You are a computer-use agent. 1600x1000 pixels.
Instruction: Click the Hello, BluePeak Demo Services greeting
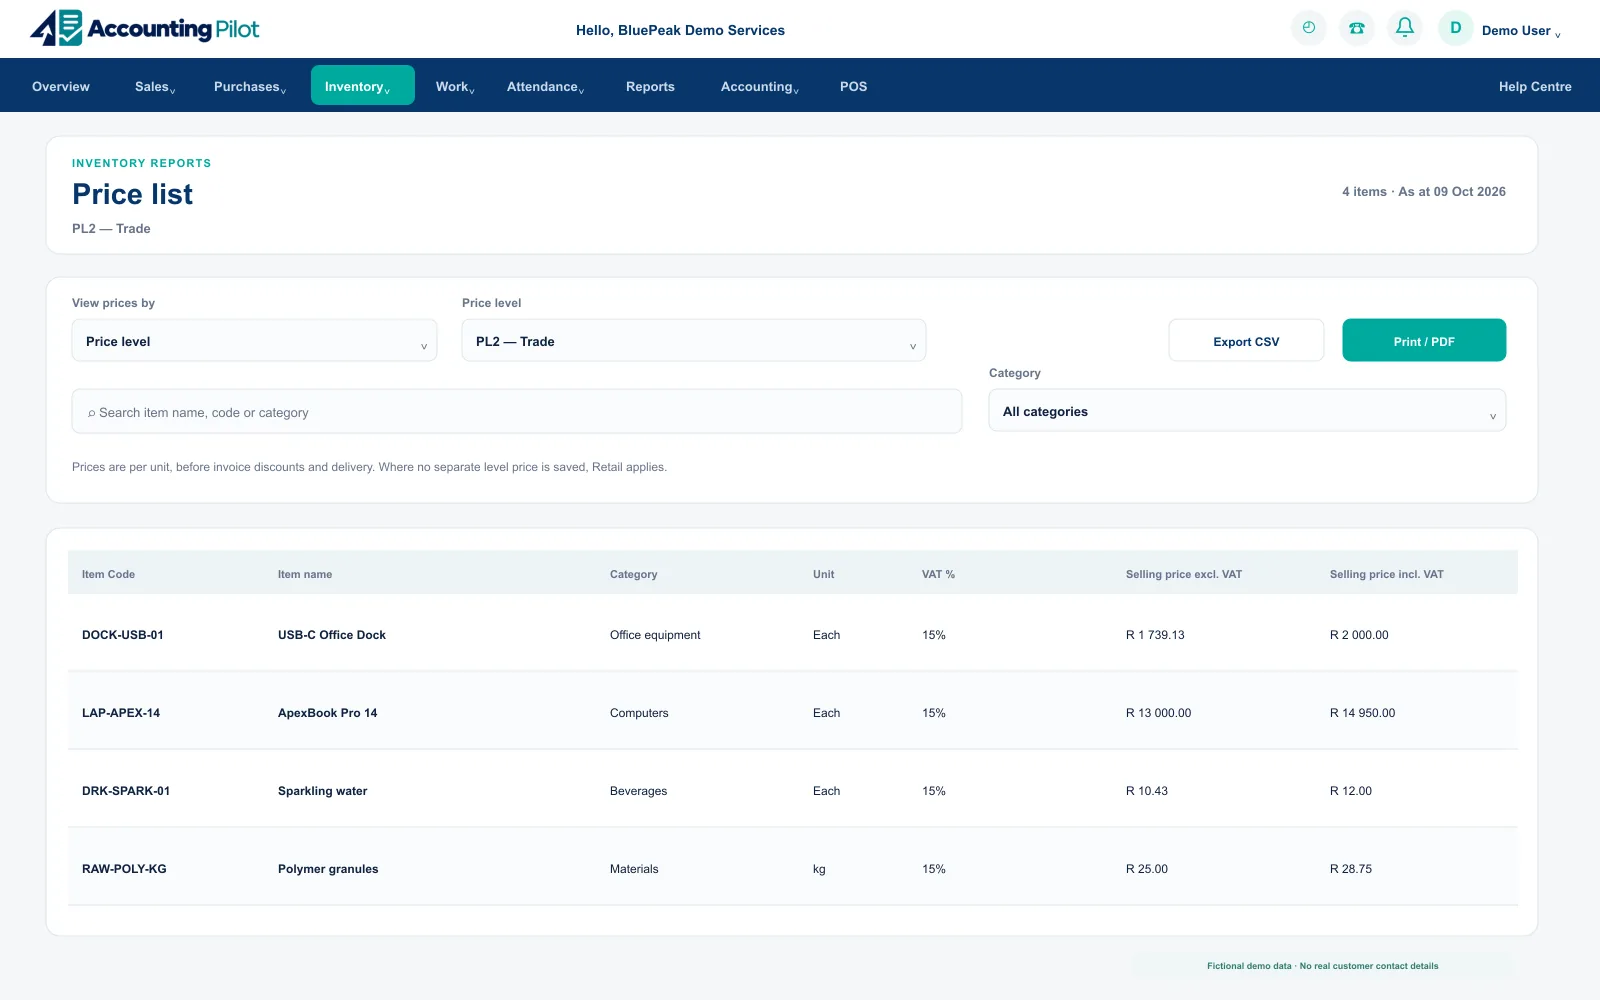680,30
